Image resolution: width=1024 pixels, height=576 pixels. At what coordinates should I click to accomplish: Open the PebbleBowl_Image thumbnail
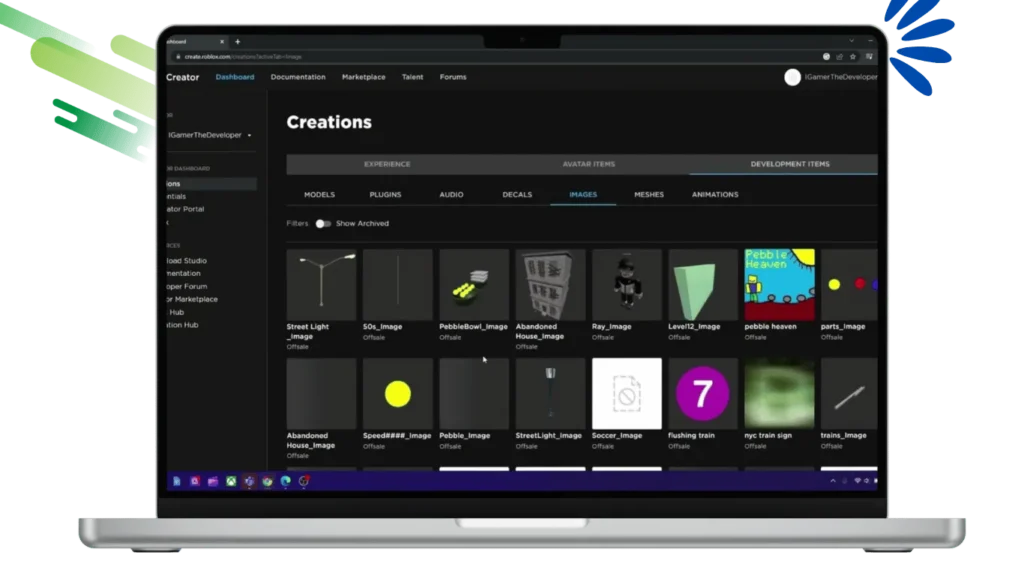(x=474, y=285)
